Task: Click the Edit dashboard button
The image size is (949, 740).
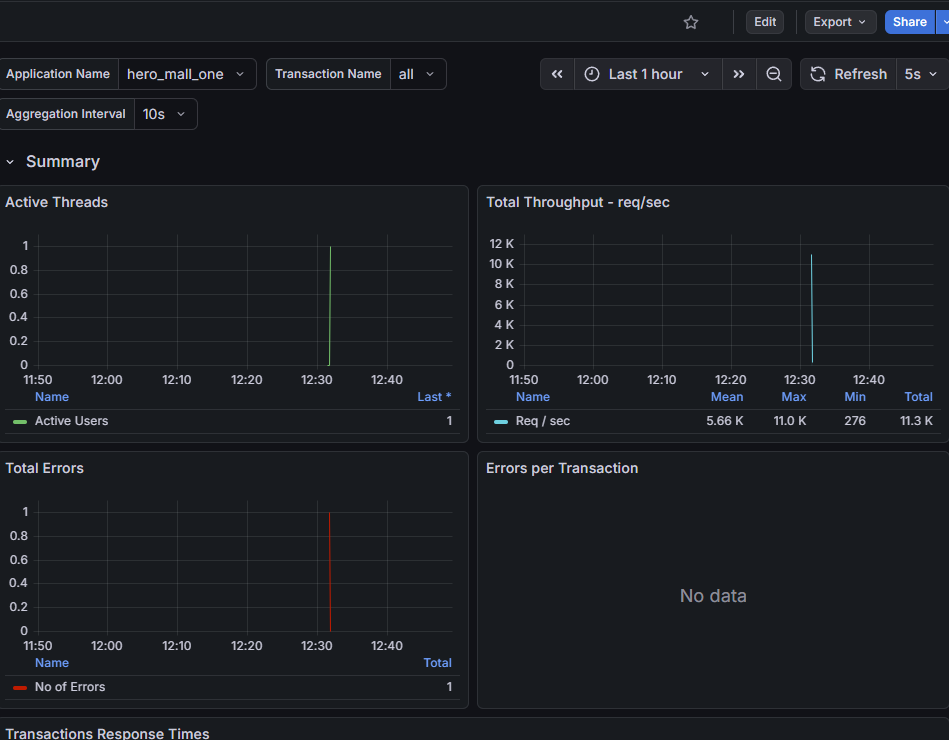Action: (765, 22)
